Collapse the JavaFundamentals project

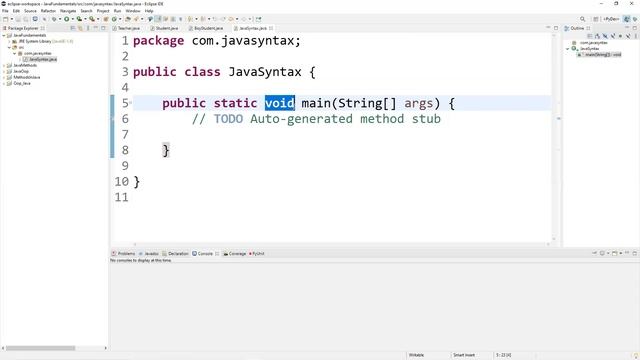4,36
